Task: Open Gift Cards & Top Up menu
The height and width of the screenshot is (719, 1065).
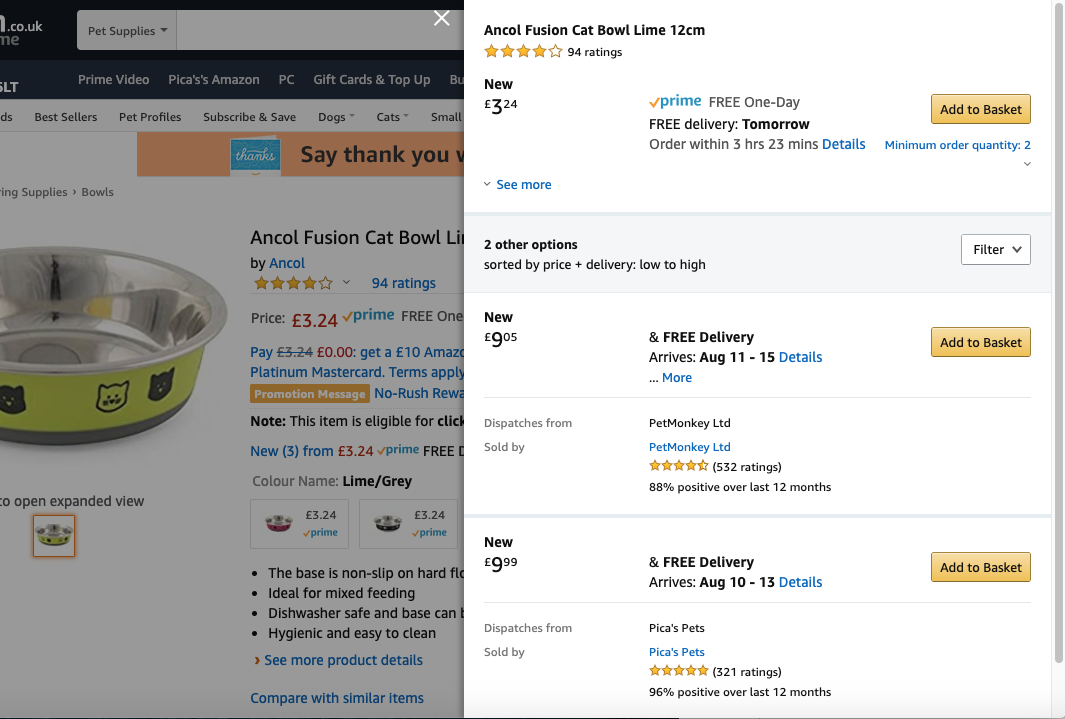Action: [x=371, y=80]
